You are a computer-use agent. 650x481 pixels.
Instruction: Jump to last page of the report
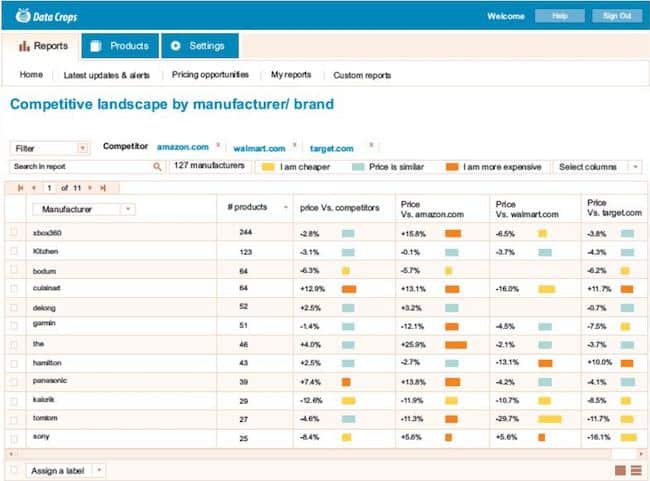click(101, 187)
